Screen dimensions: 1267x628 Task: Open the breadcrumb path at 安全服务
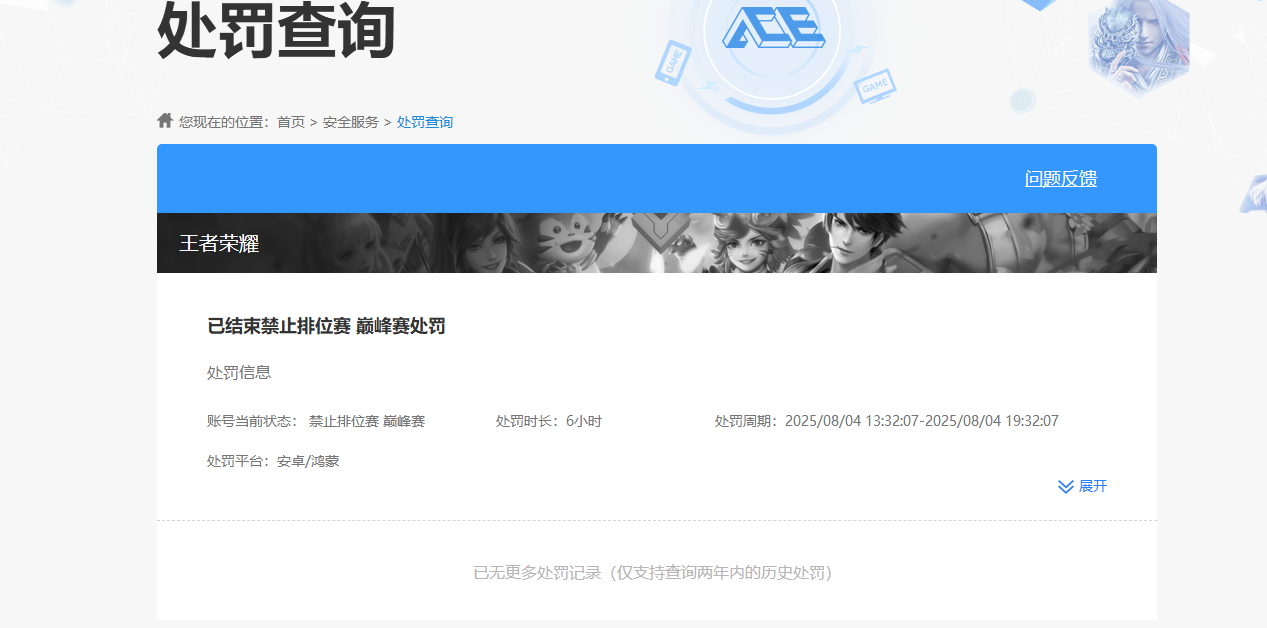tap(352, 121)
